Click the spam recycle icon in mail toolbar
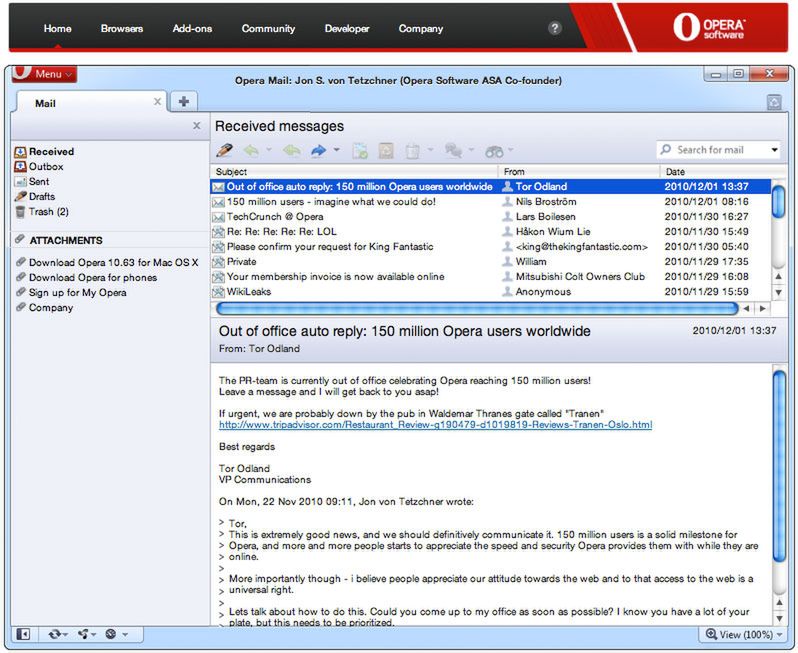The width and height of the screenshot is (798, 653). click(x=386, y=151)
